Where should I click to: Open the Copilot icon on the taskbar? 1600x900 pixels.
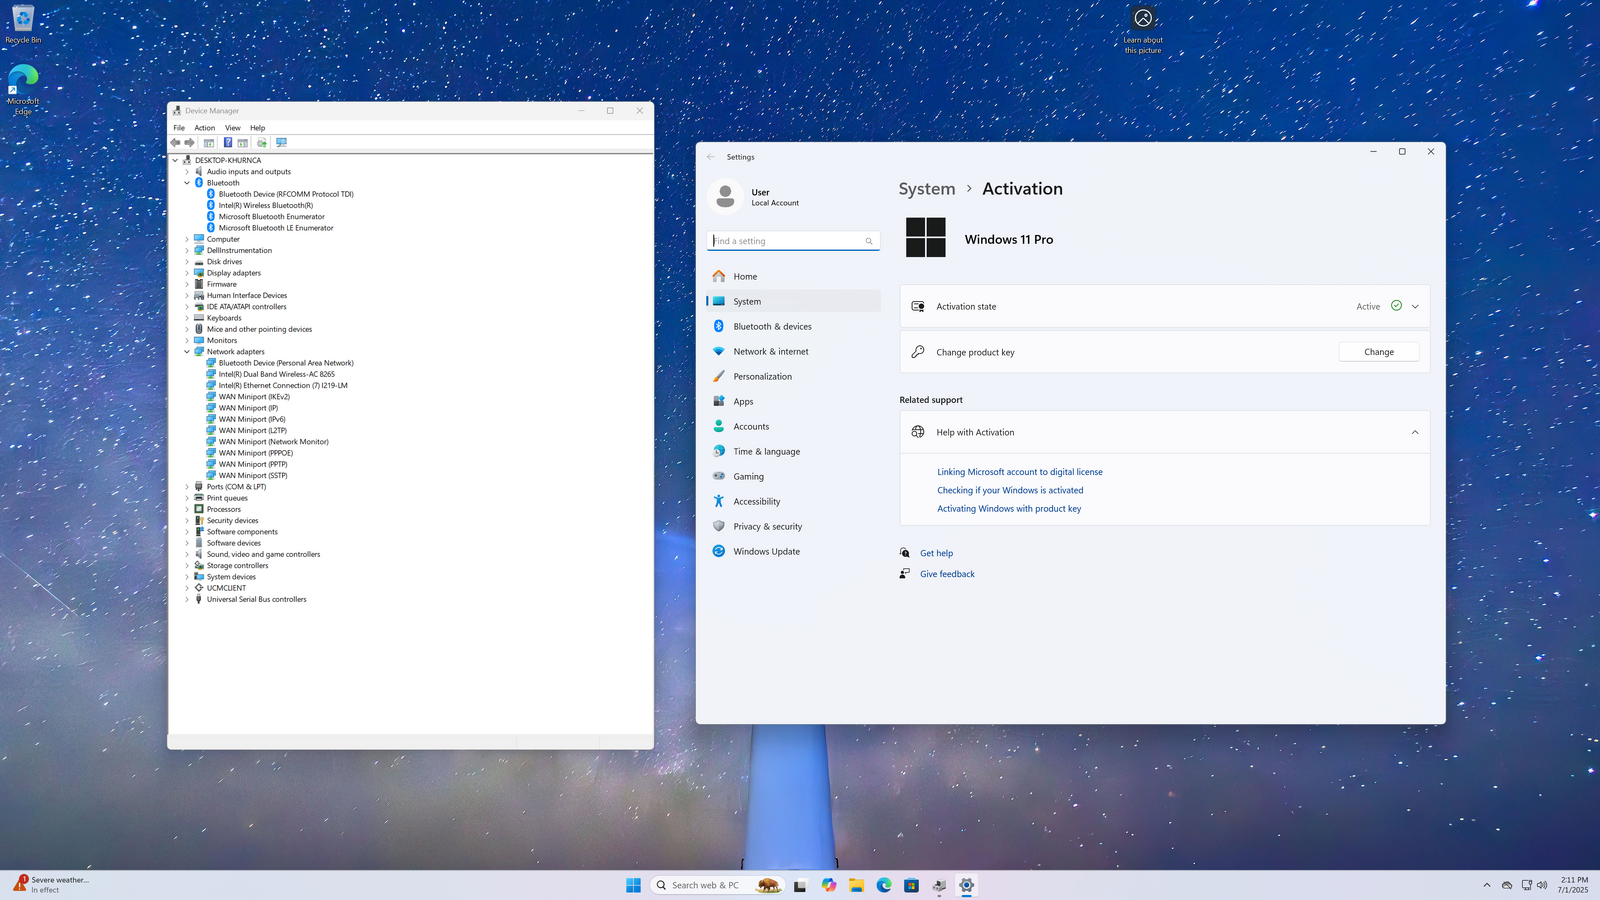click(829, 885)
